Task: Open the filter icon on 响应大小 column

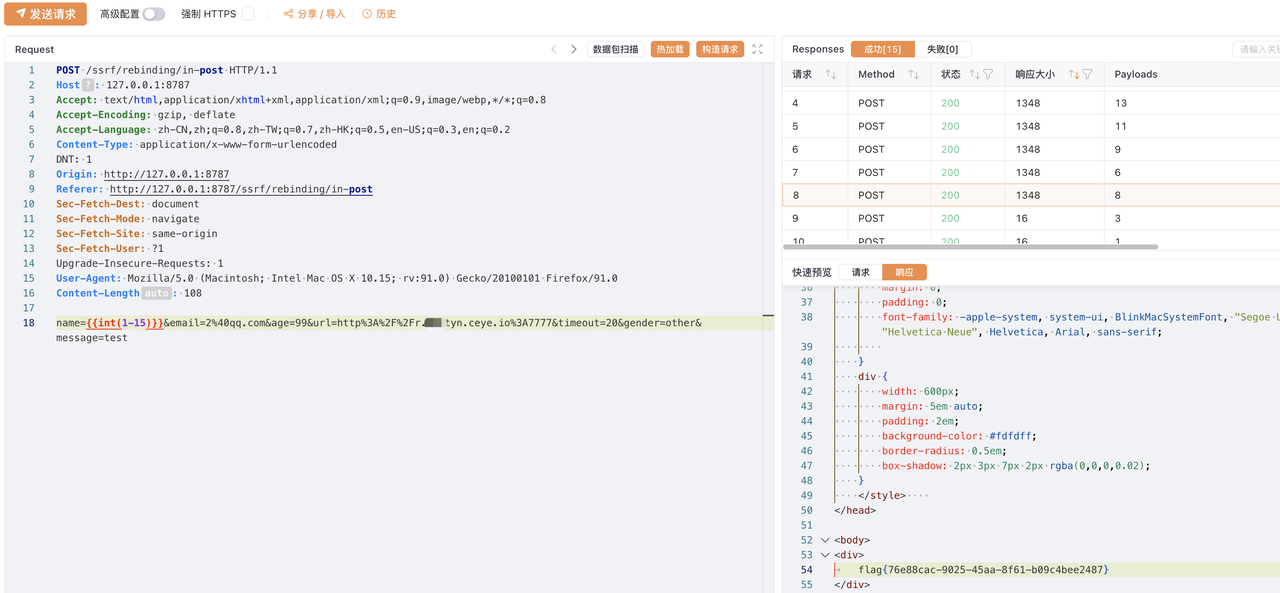Action: coord(1087,74)
